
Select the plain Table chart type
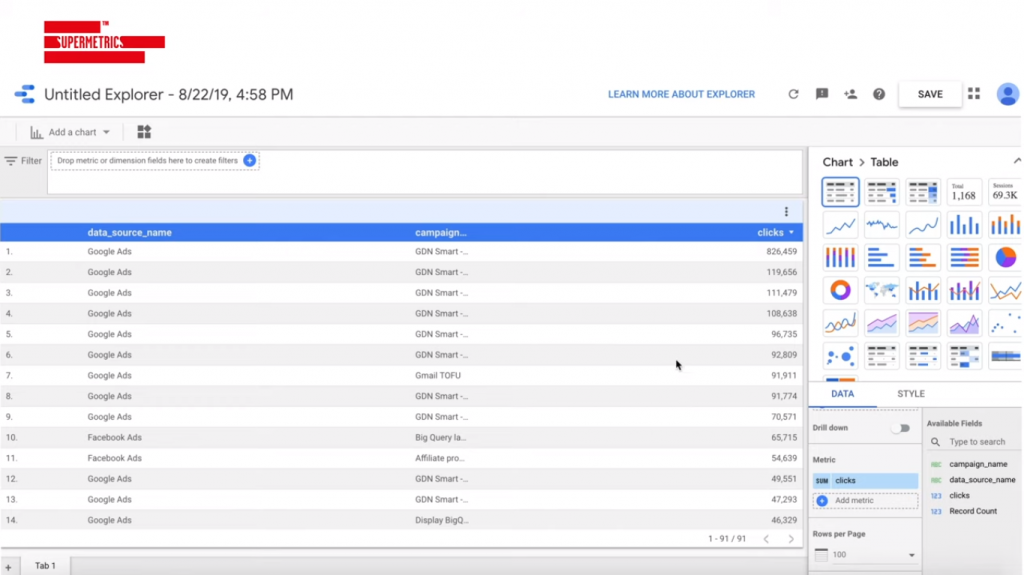tap(840, 193)
